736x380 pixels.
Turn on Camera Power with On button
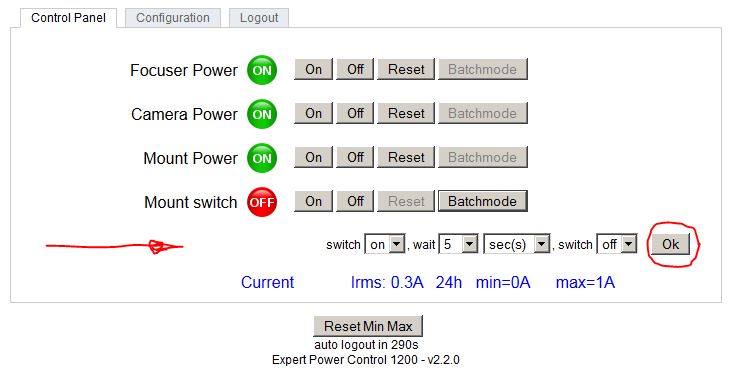tap(314, 114)
